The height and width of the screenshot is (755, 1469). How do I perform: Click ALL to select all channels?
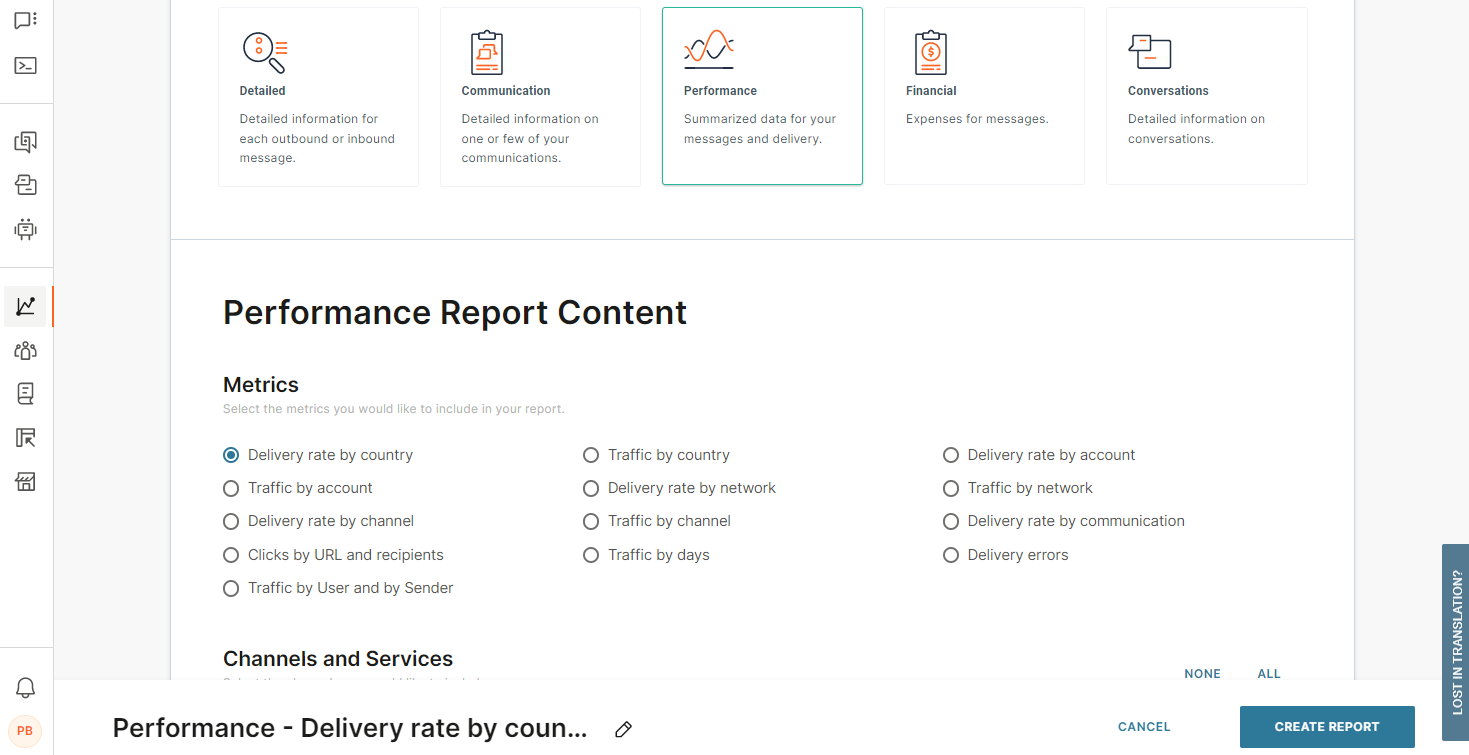tap(1269, 674)
